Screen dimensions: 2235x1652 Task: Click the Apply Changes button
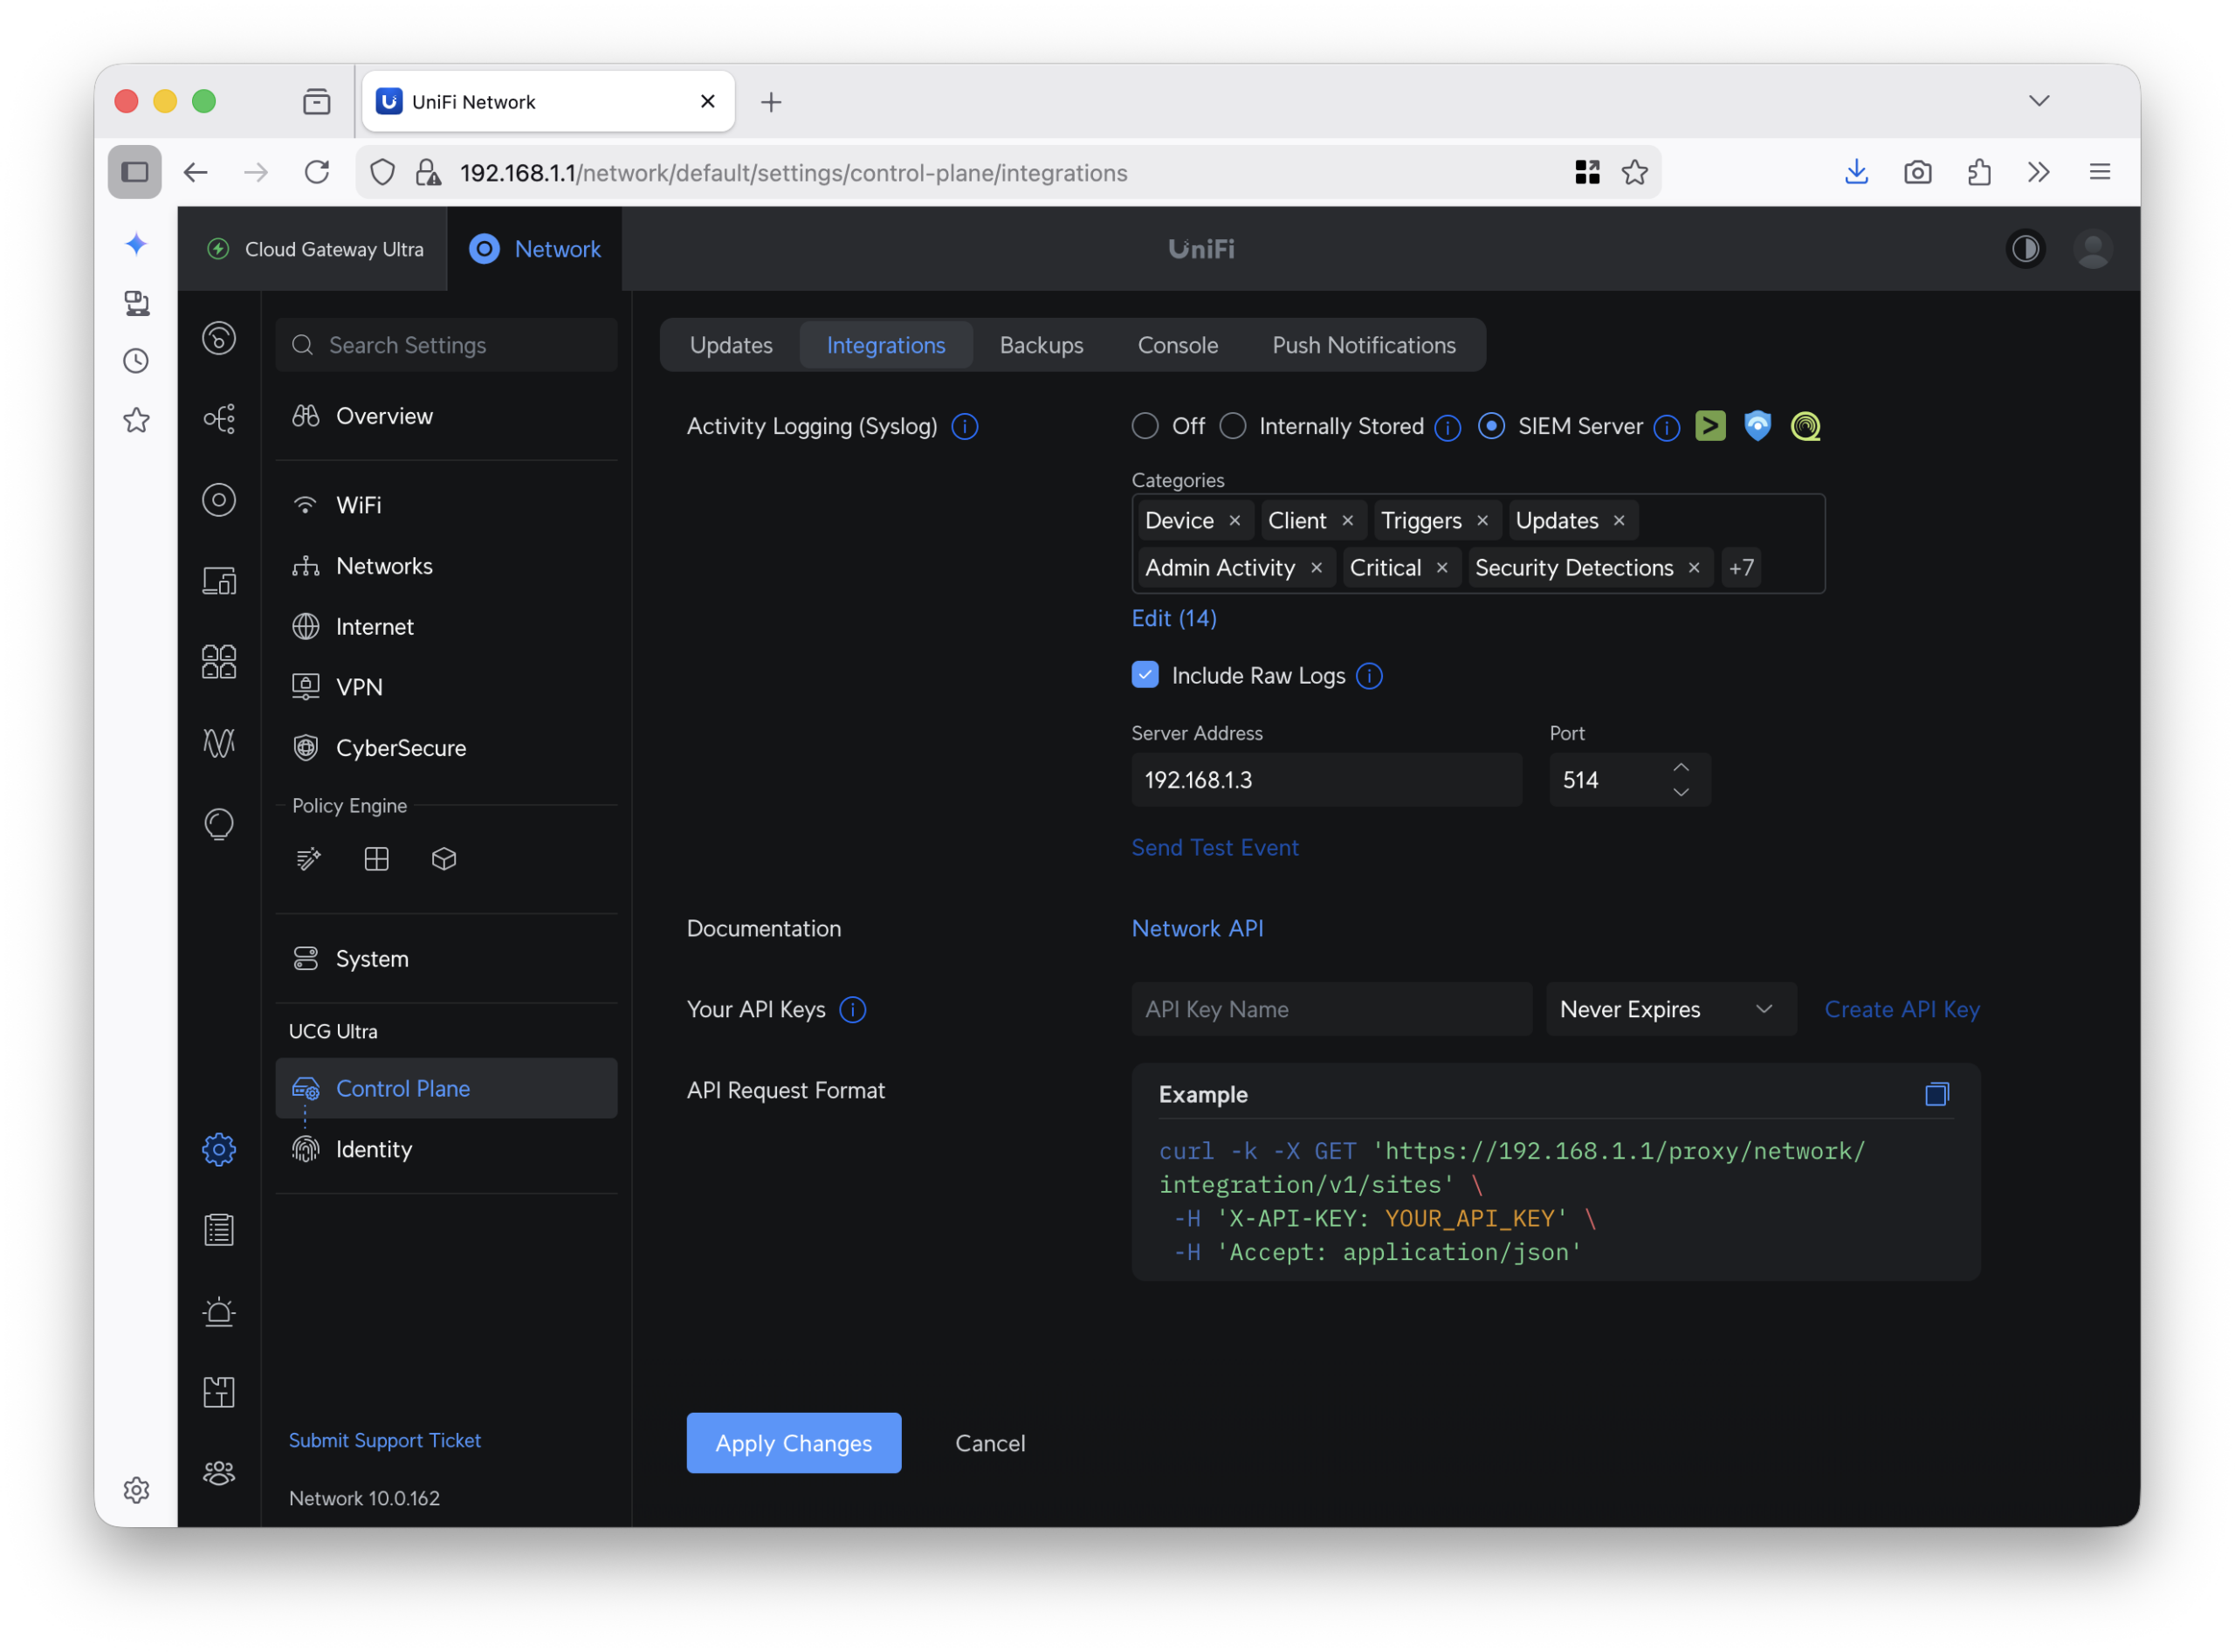point(793,1443)
